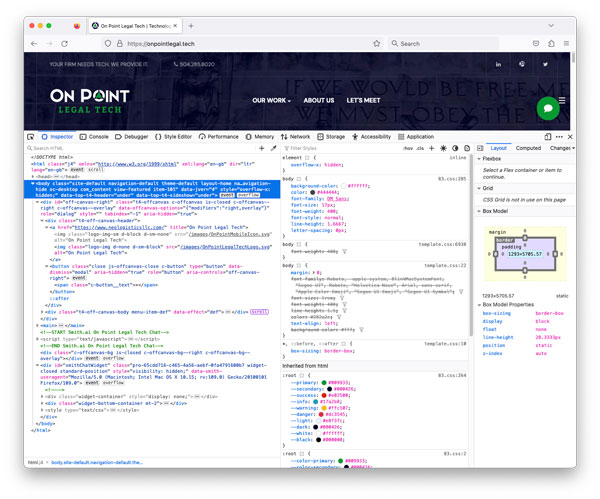Viewport: 600px width, 499px height.
Task: Click the element picker icon in DevTools
Action: coord(32,136)
